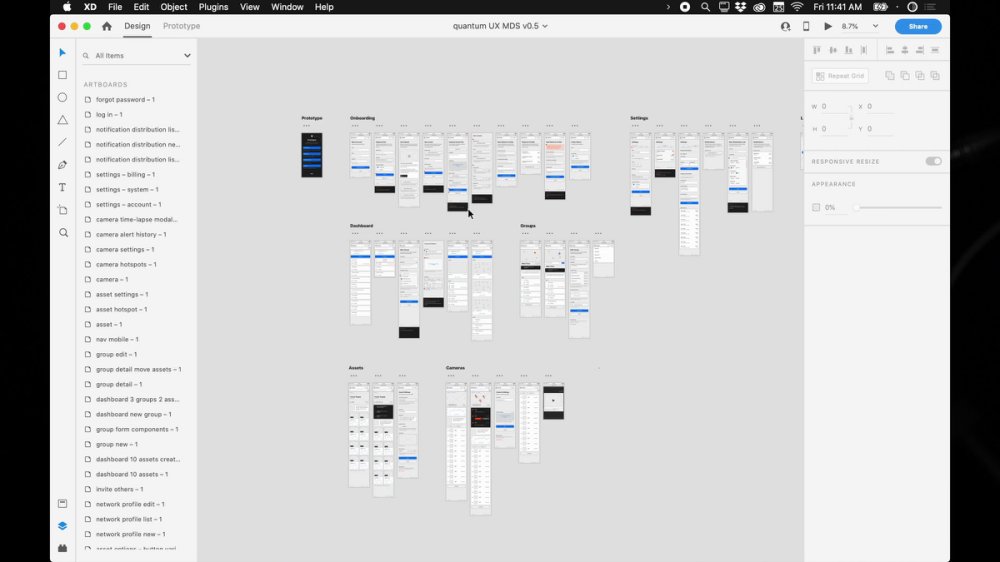The width and height of the screenshot is (1000, 562).
Task: Apply the Subtract boolean operation
Action: pos(905,75)
